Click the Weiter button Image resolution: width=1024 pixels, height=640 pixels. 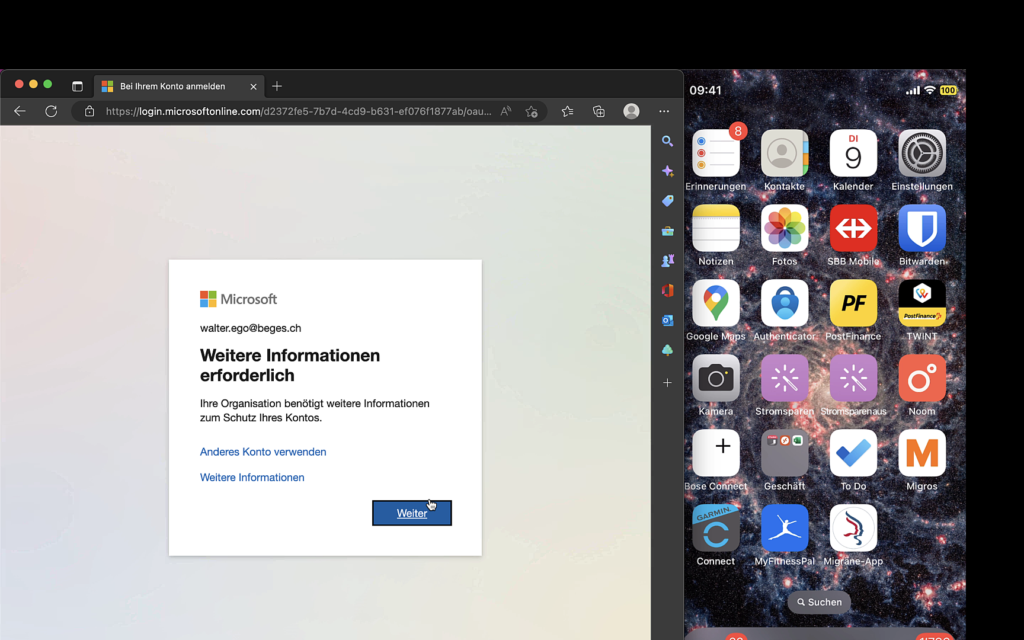point(412,513)
